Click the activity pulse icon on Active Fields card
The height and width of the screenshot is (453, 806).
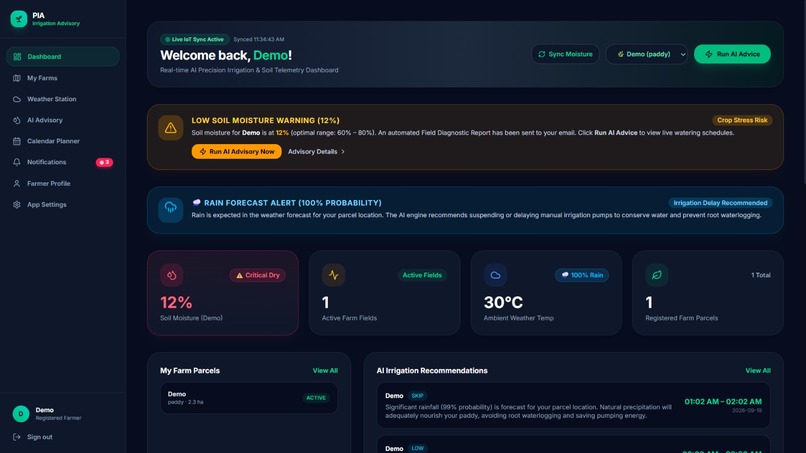coord(334,275)
